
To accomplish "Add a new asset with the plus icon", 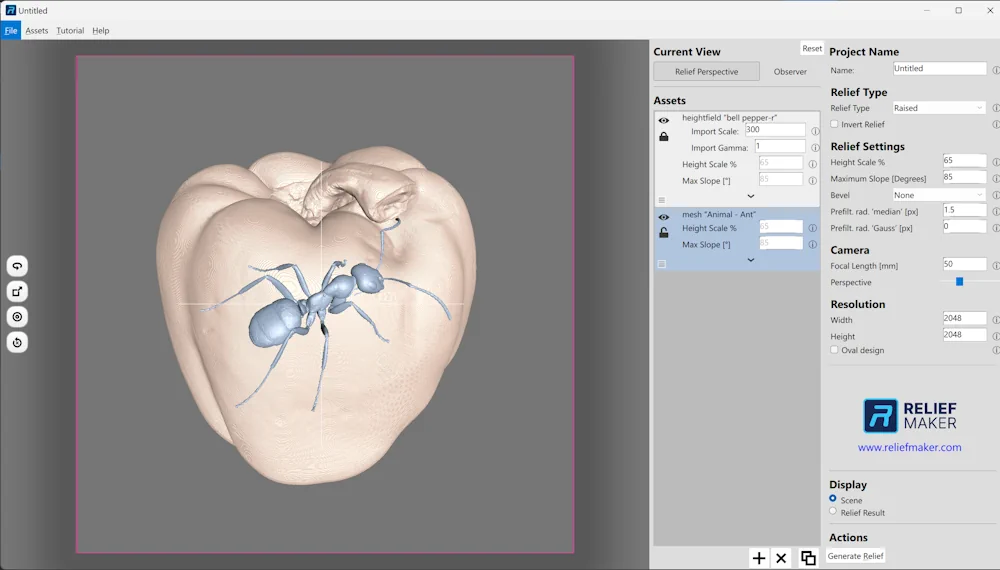I will pos(759,558).
